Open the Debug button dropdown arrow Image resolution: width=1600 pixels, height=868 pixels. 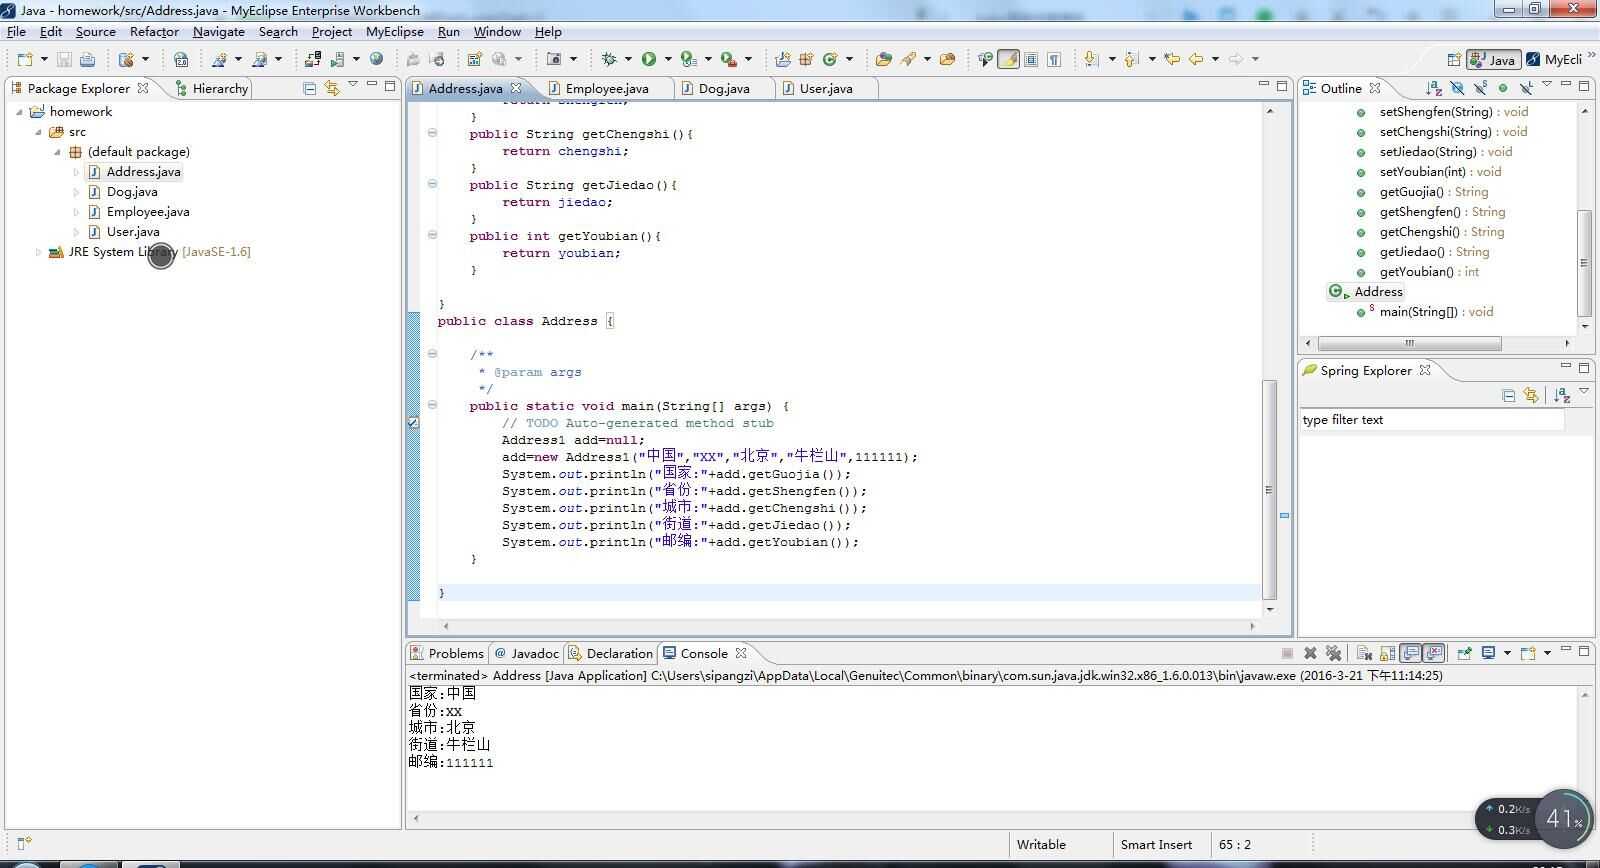pos(627,59)
